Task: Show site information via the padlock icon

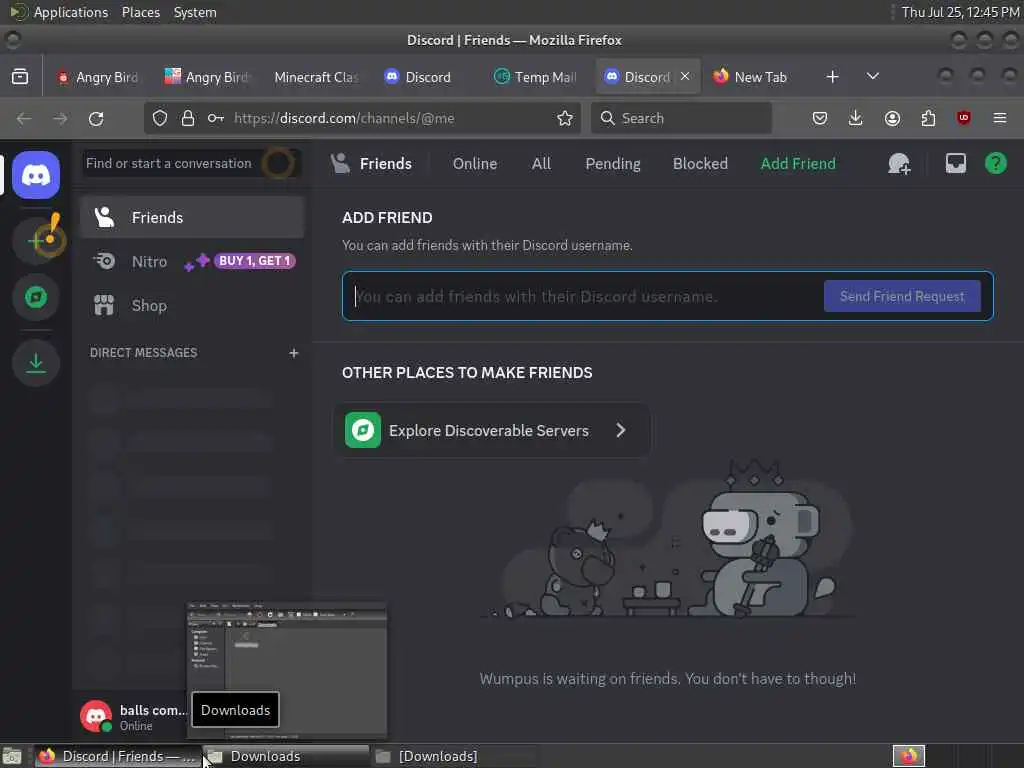Action: coord(188,118)
